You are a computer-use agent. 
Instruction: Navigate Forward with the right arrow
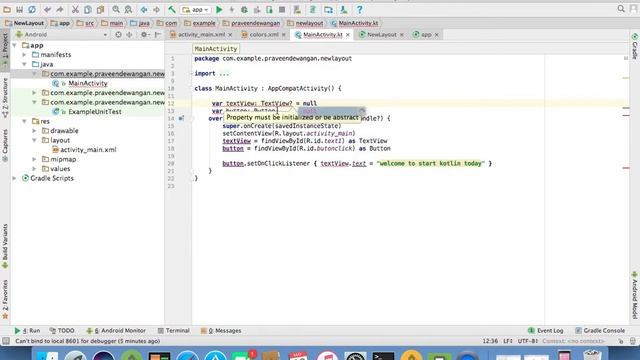click(156, 9)
